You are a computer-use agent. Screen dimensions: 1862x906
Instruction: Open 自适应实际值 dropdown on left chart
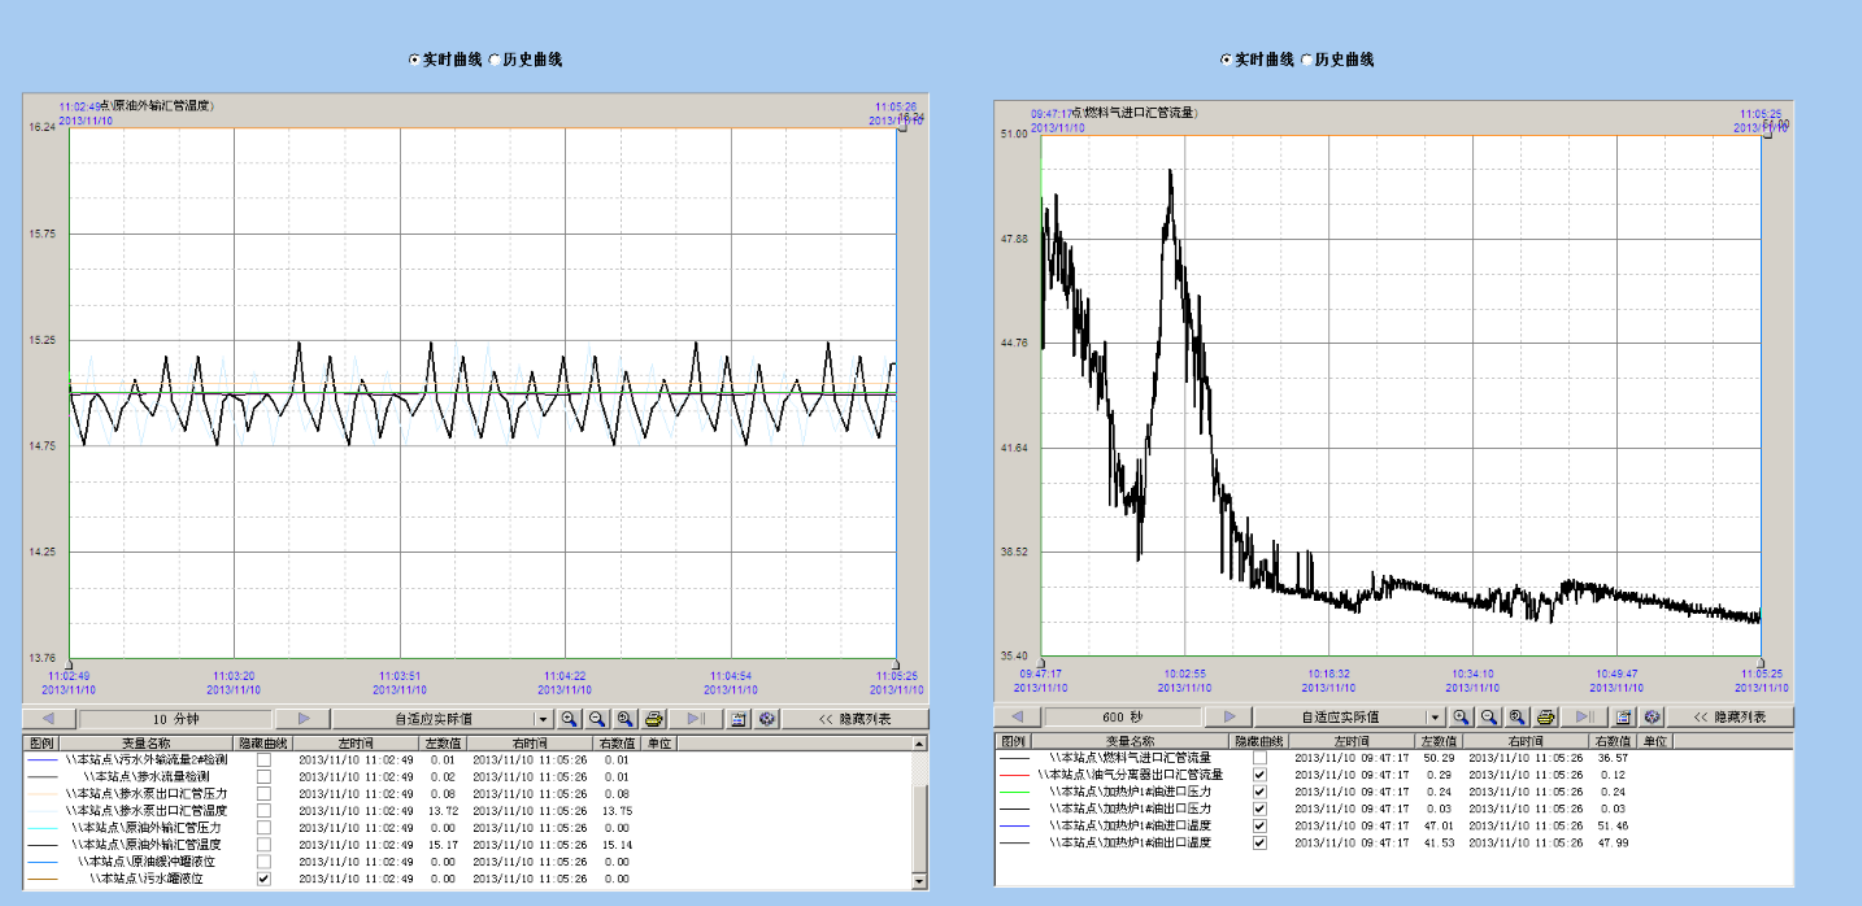click(x=542, y=718)
